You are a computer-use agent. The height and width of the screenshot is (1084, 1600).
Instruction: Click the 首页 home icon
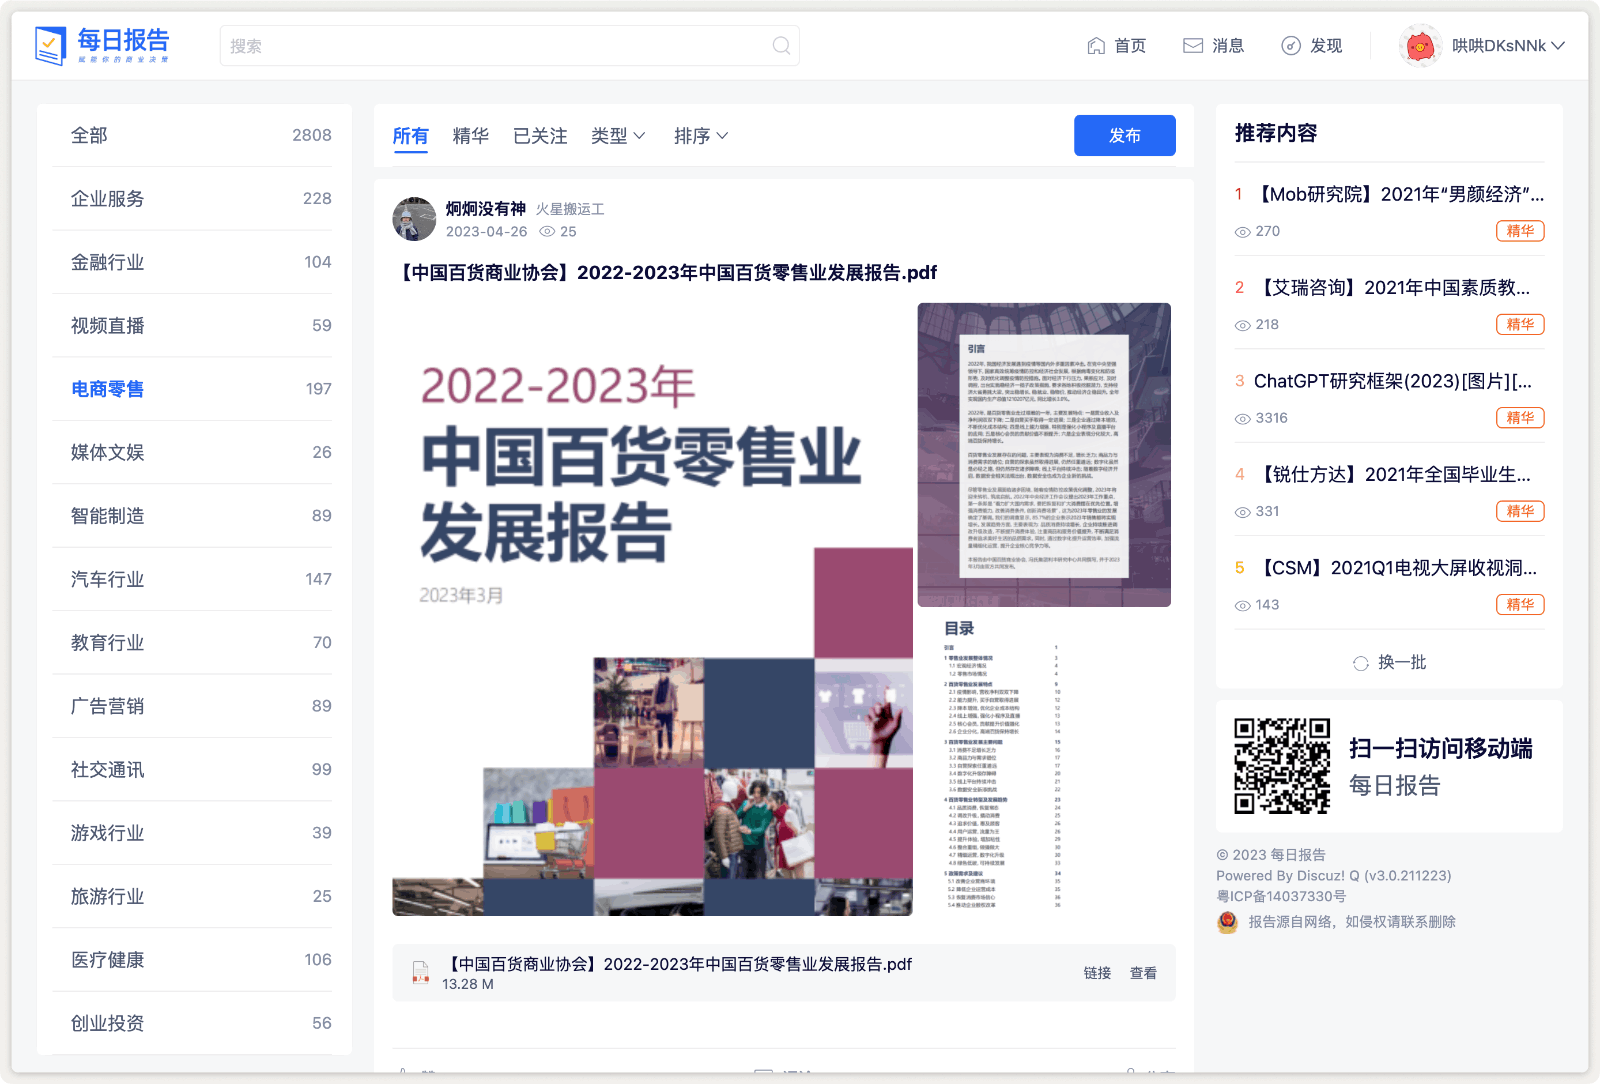(x=1096, y=45)
